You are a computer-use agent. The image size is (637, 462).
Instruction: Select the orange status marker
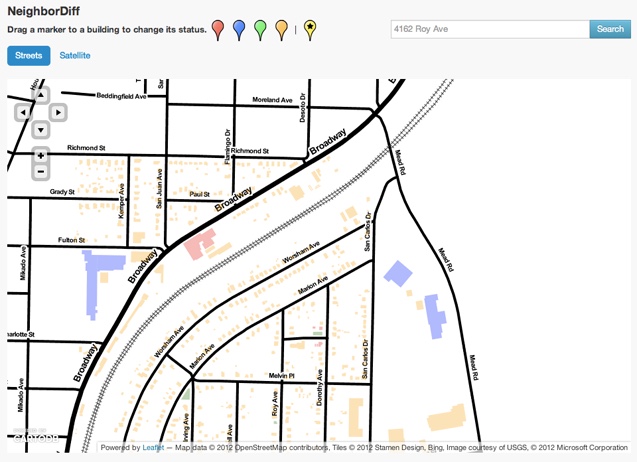click(281, 30)
